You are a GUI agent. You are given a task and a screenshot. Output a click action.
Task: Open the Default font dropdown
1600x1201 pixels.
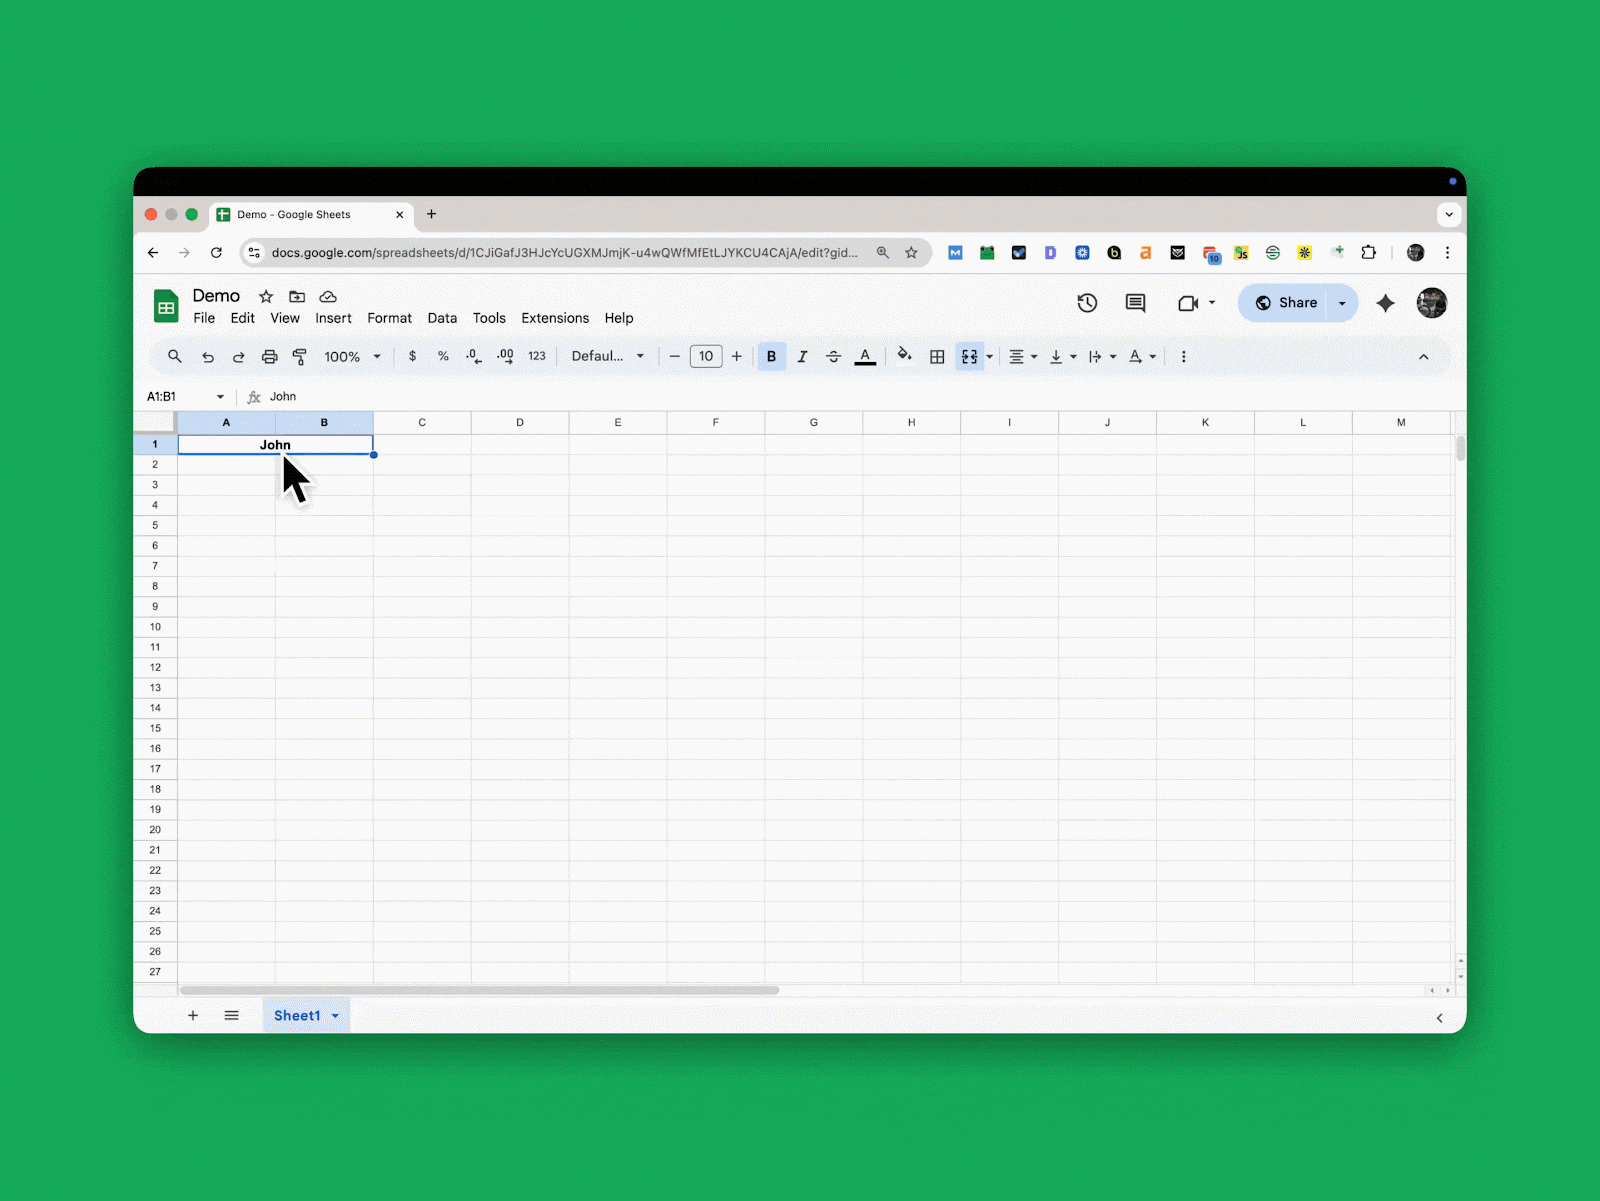point(607,356)
